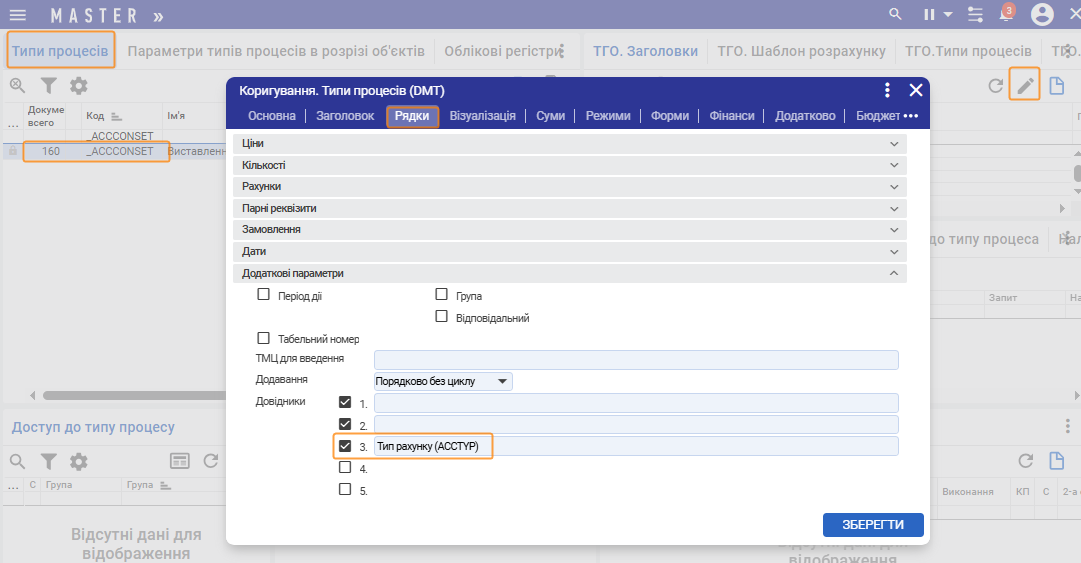This screenshot has width=1081, height=563.
Task: Open dialog three-dot options menu
Action: click(887, 90)
